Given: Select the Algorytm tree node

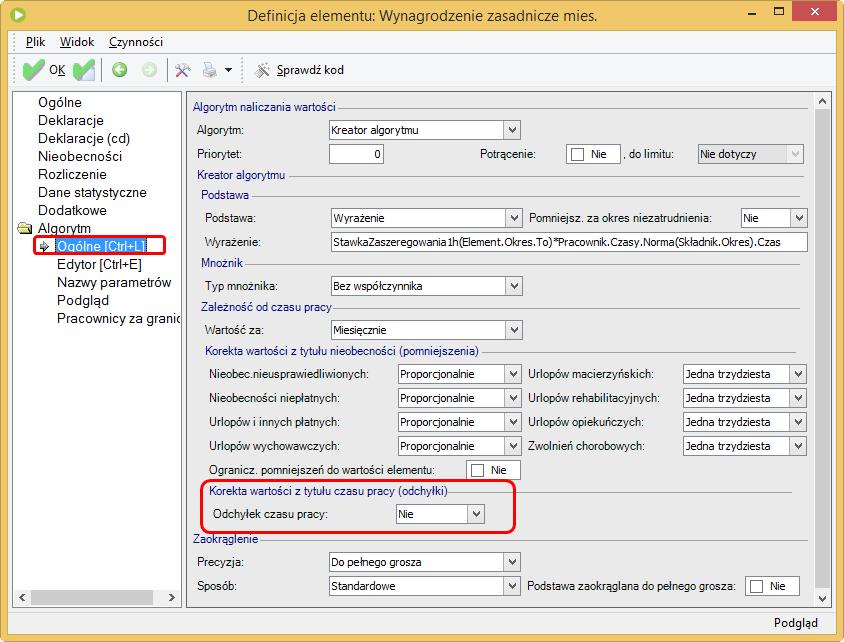Looking at the screenshot, I should (64, 228).
